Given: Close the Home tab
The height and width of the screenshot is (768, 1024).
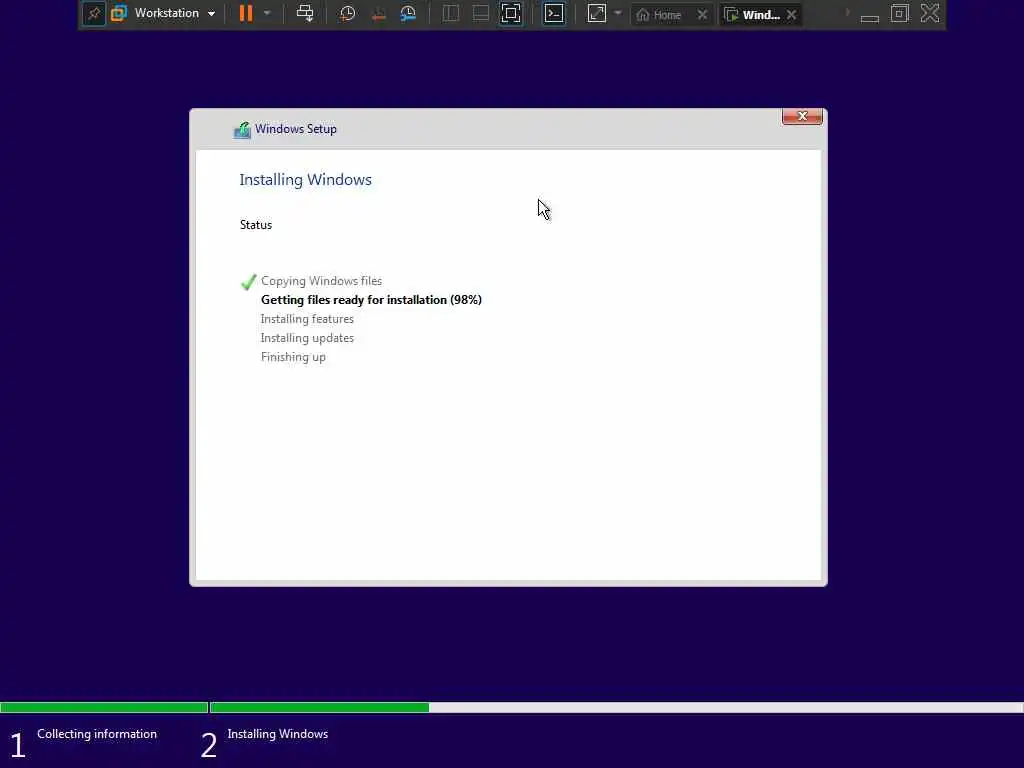Looking at the screenshot, I should pos(702,14).
